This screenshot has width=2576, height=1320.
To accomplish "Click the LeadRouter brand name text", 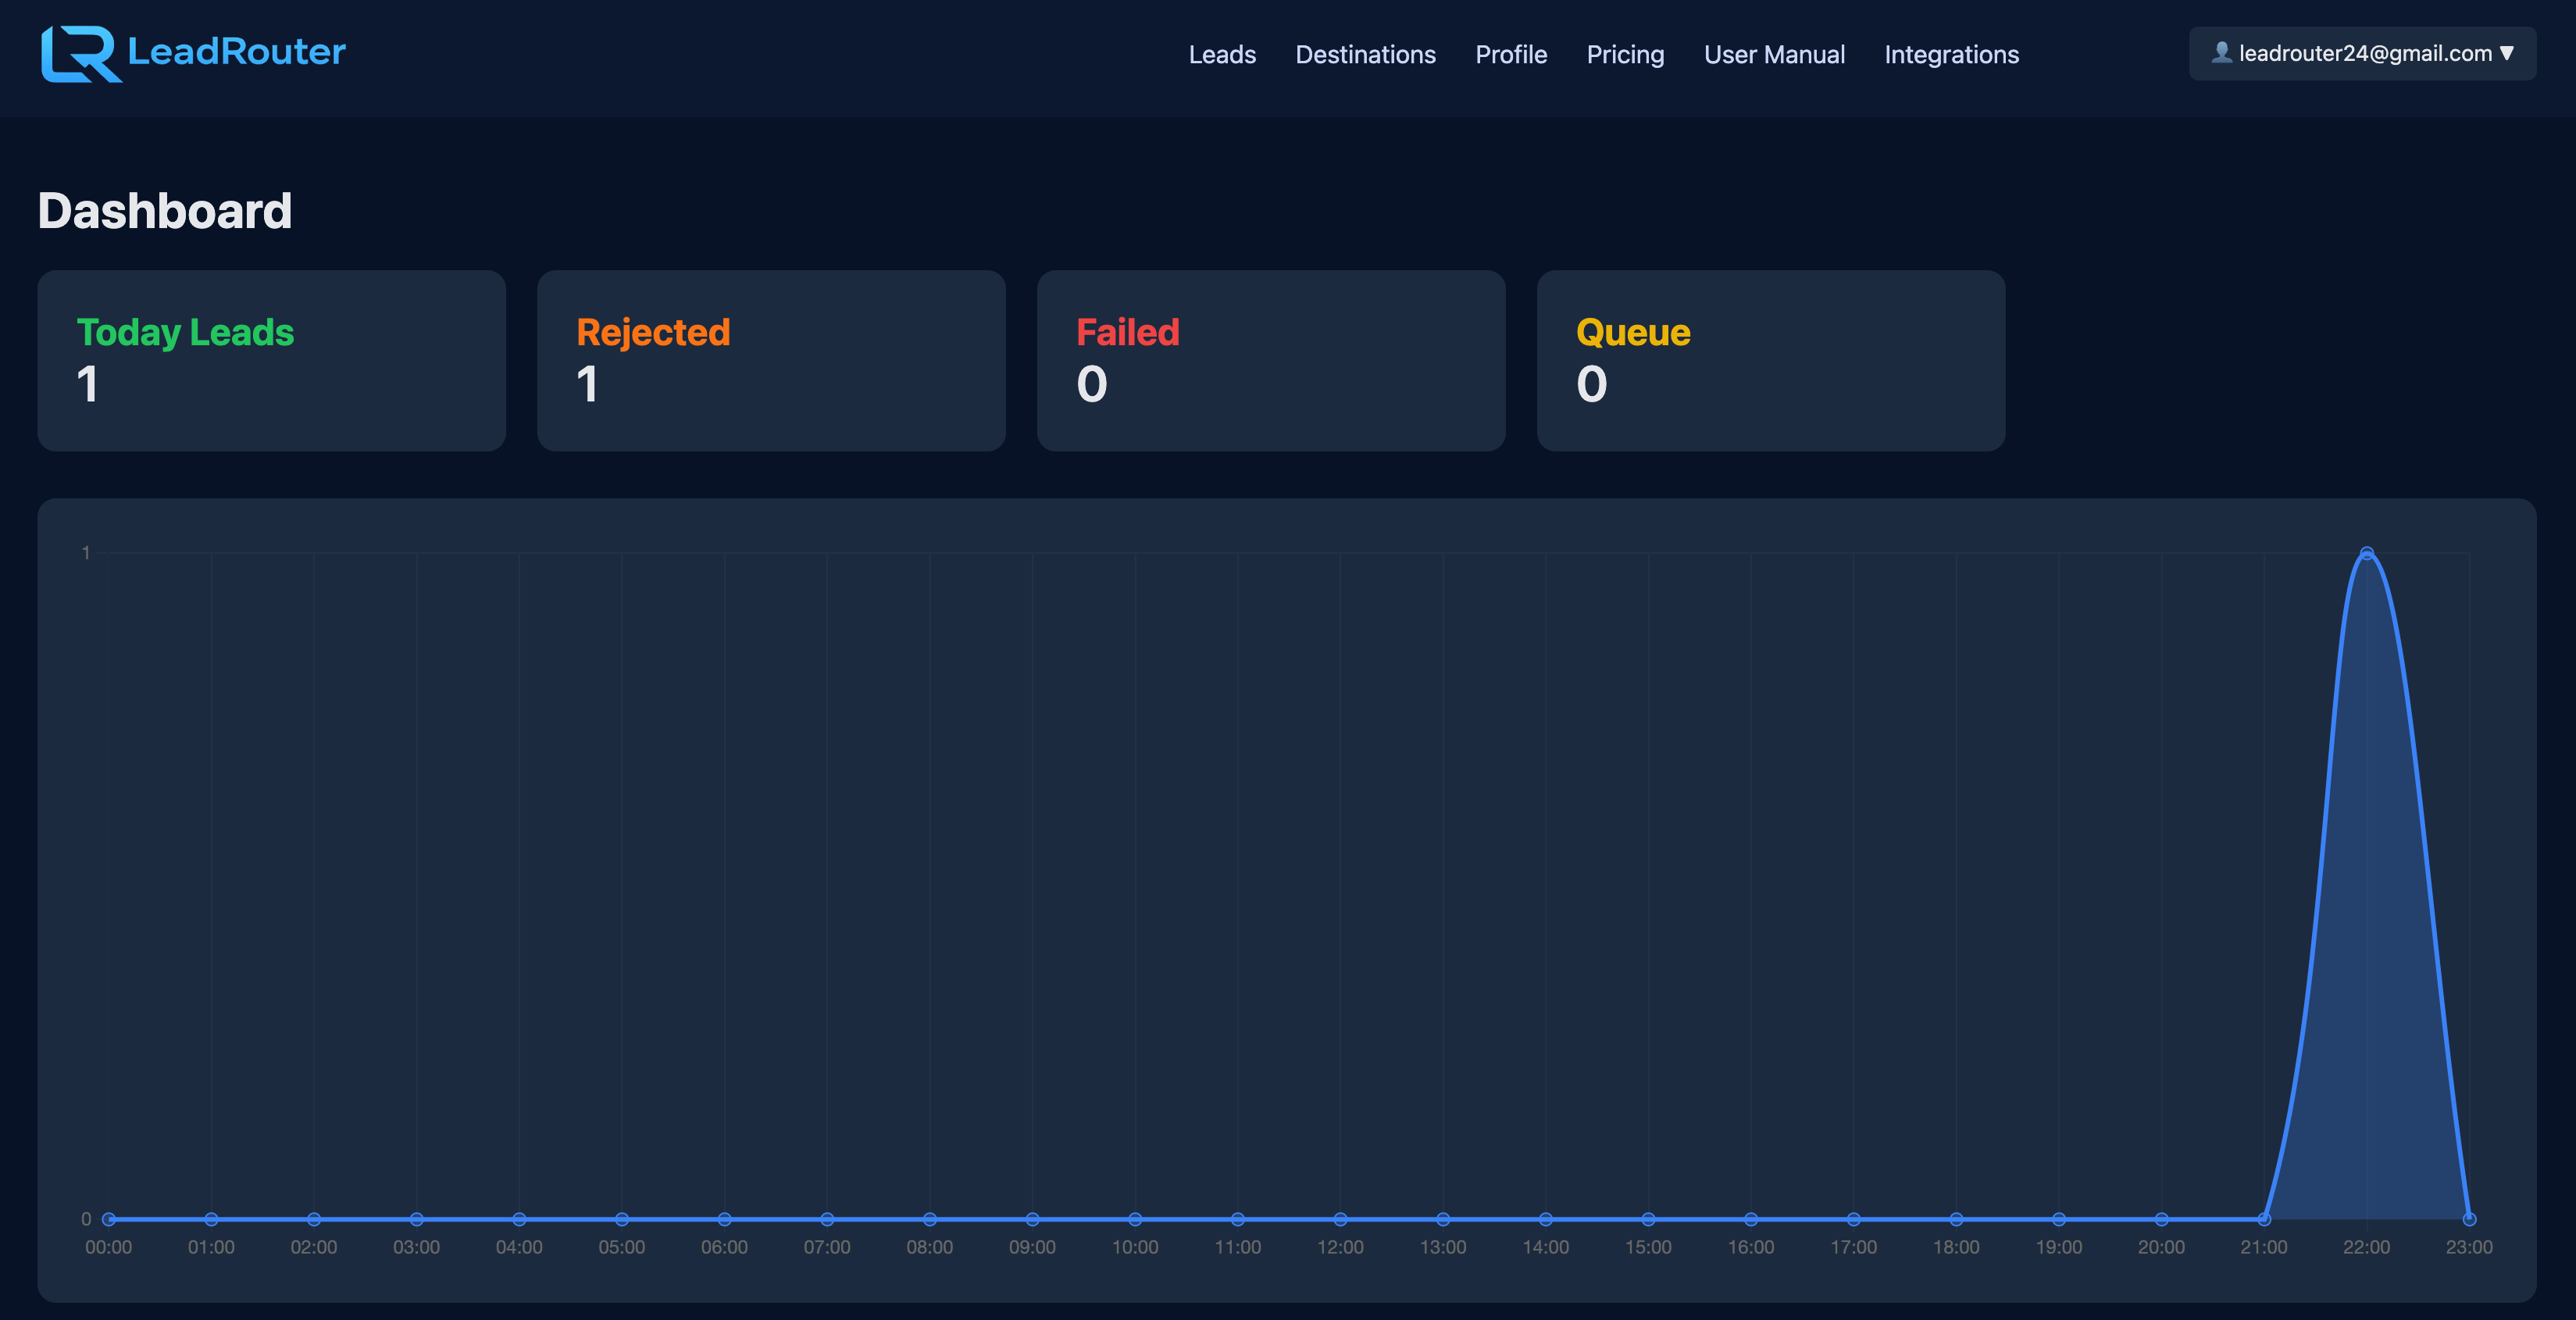I will [236, 52].
